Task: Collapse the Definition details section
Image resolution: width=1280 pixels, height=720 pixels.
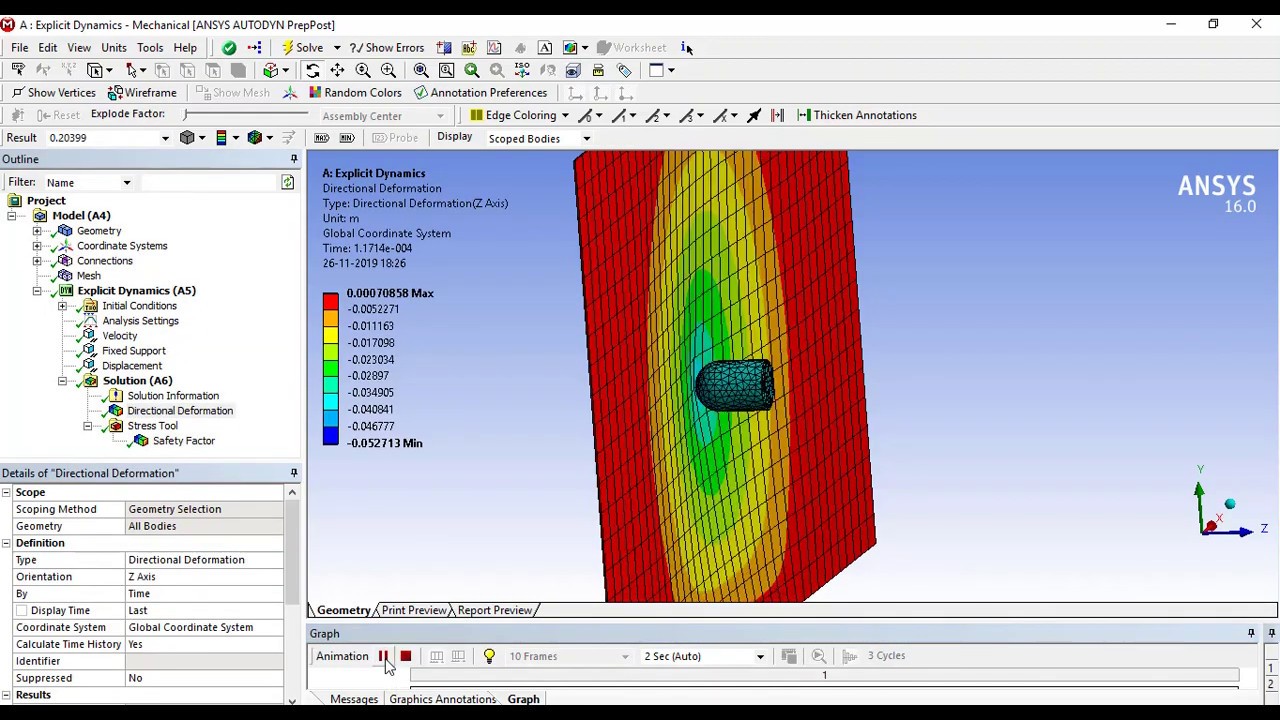Action: tap(6, 543)
